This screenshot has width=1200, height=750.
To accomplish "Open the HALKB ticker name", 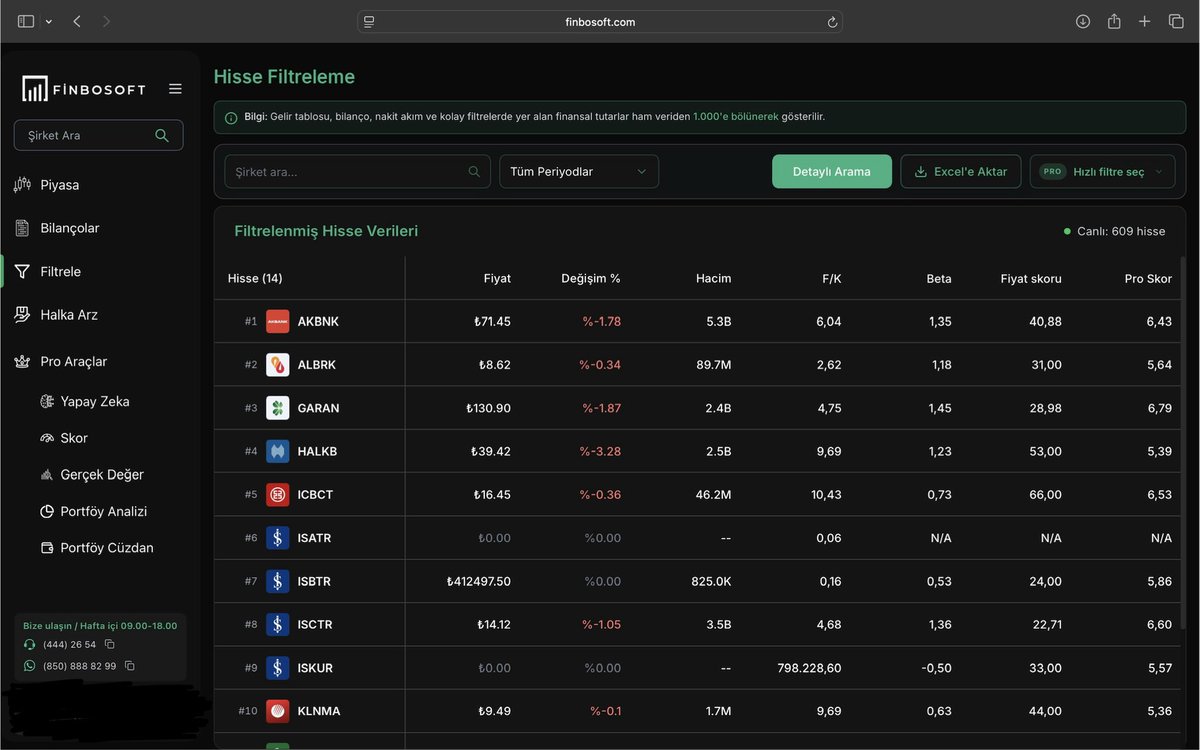I will (x=317, y=451).
